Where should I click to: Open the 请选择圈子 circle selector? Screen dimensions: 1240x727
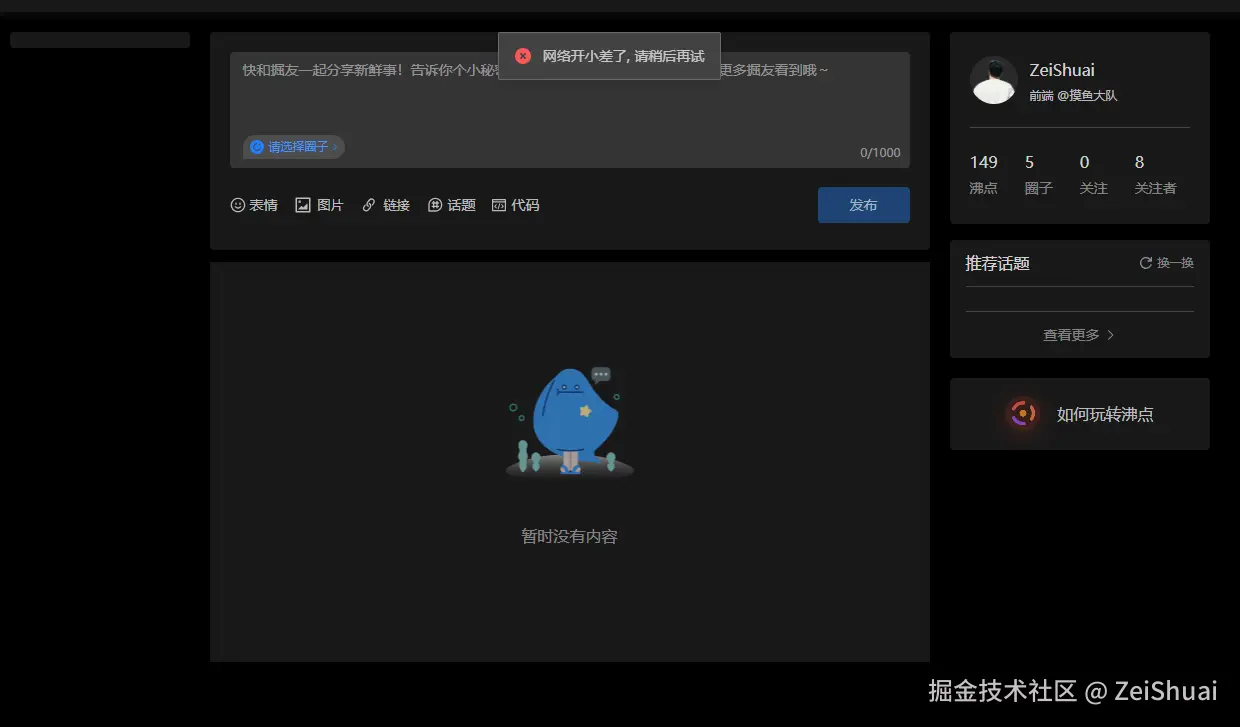293,146
